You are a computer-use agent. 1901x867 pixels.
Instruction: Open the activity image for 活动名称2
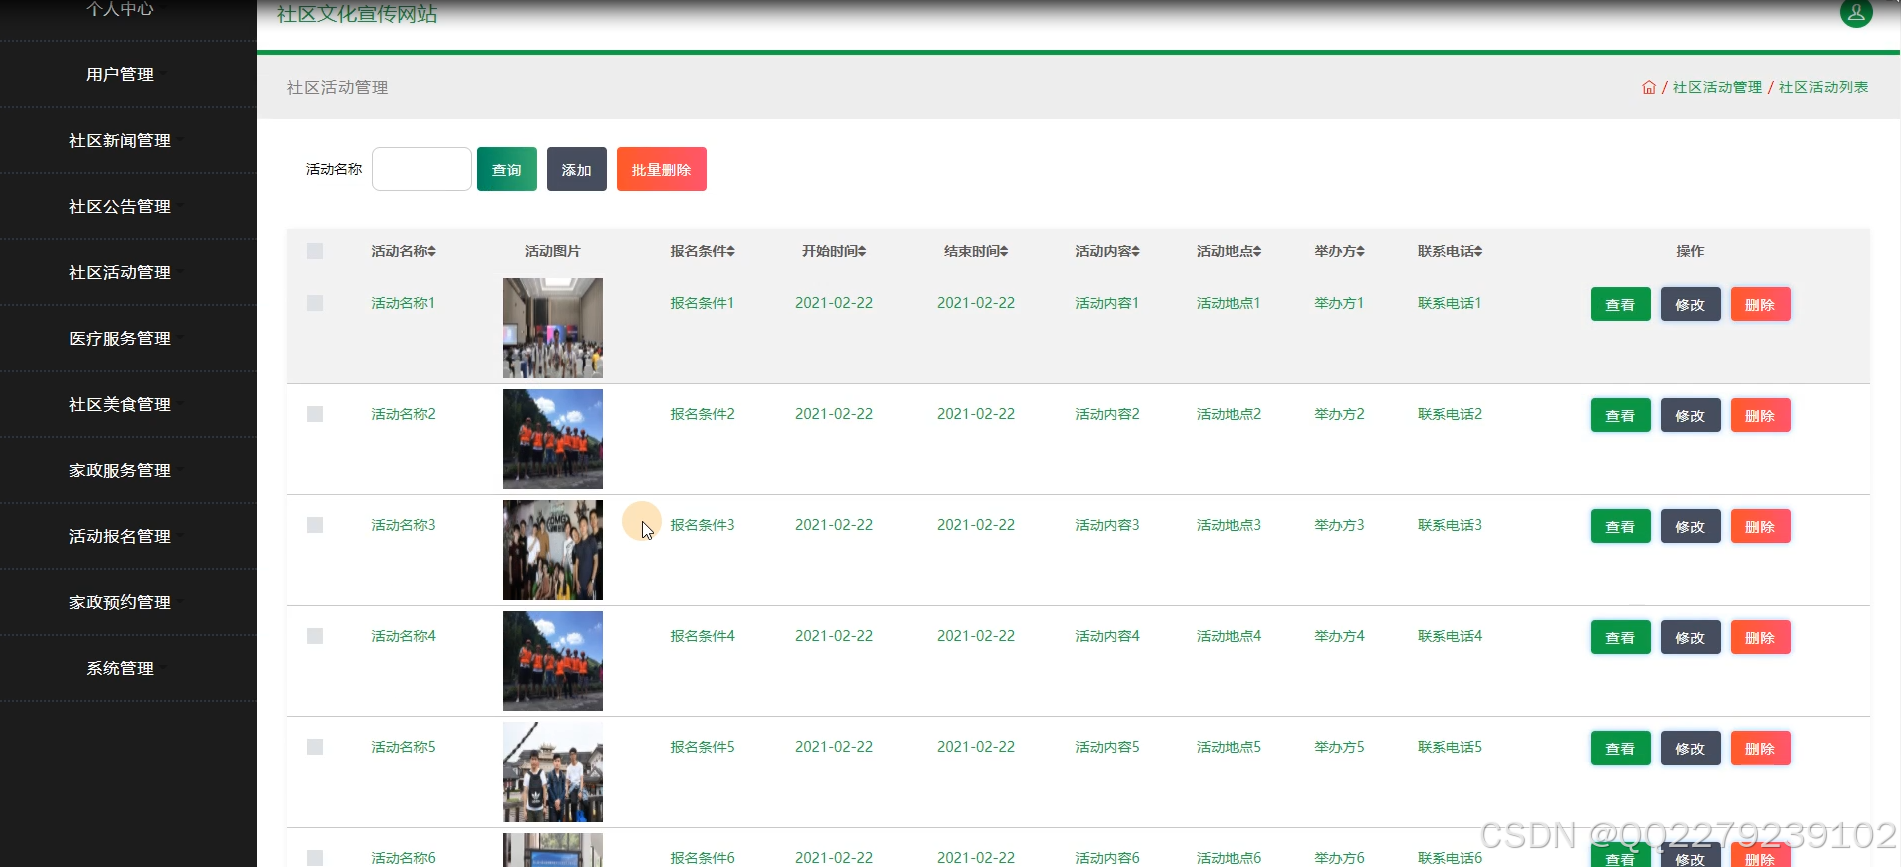click(x=553, y=439)
